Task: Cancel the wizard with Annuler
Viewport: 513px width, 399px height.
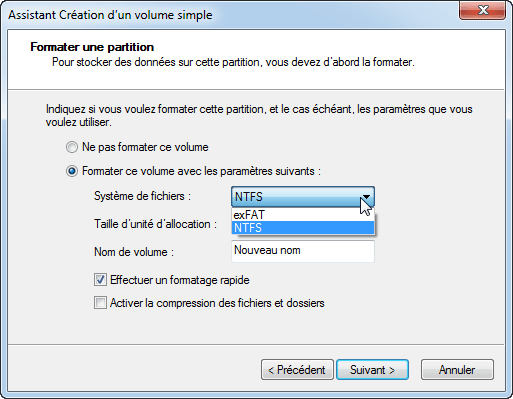Action: 457,369
